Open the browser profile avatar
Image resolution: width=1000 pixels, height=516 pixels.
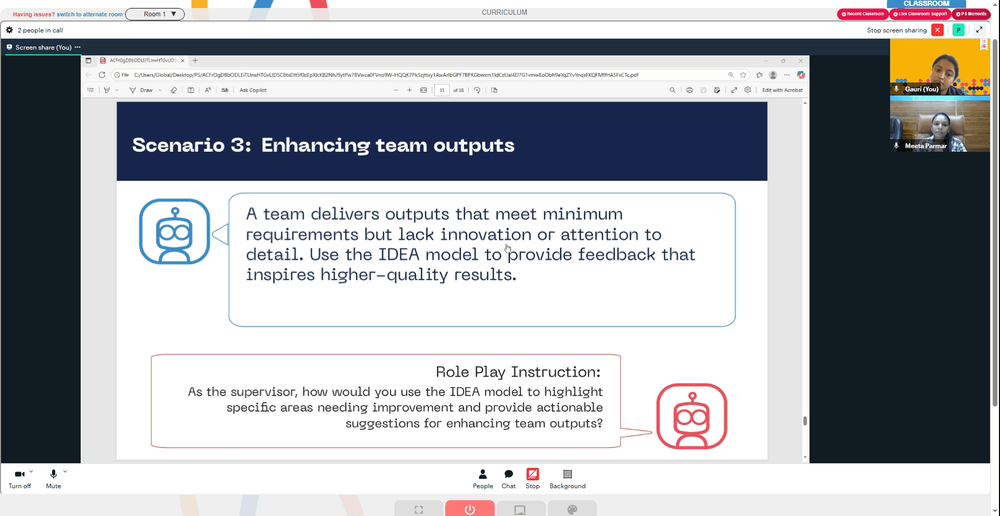click(x=773, y=75)
